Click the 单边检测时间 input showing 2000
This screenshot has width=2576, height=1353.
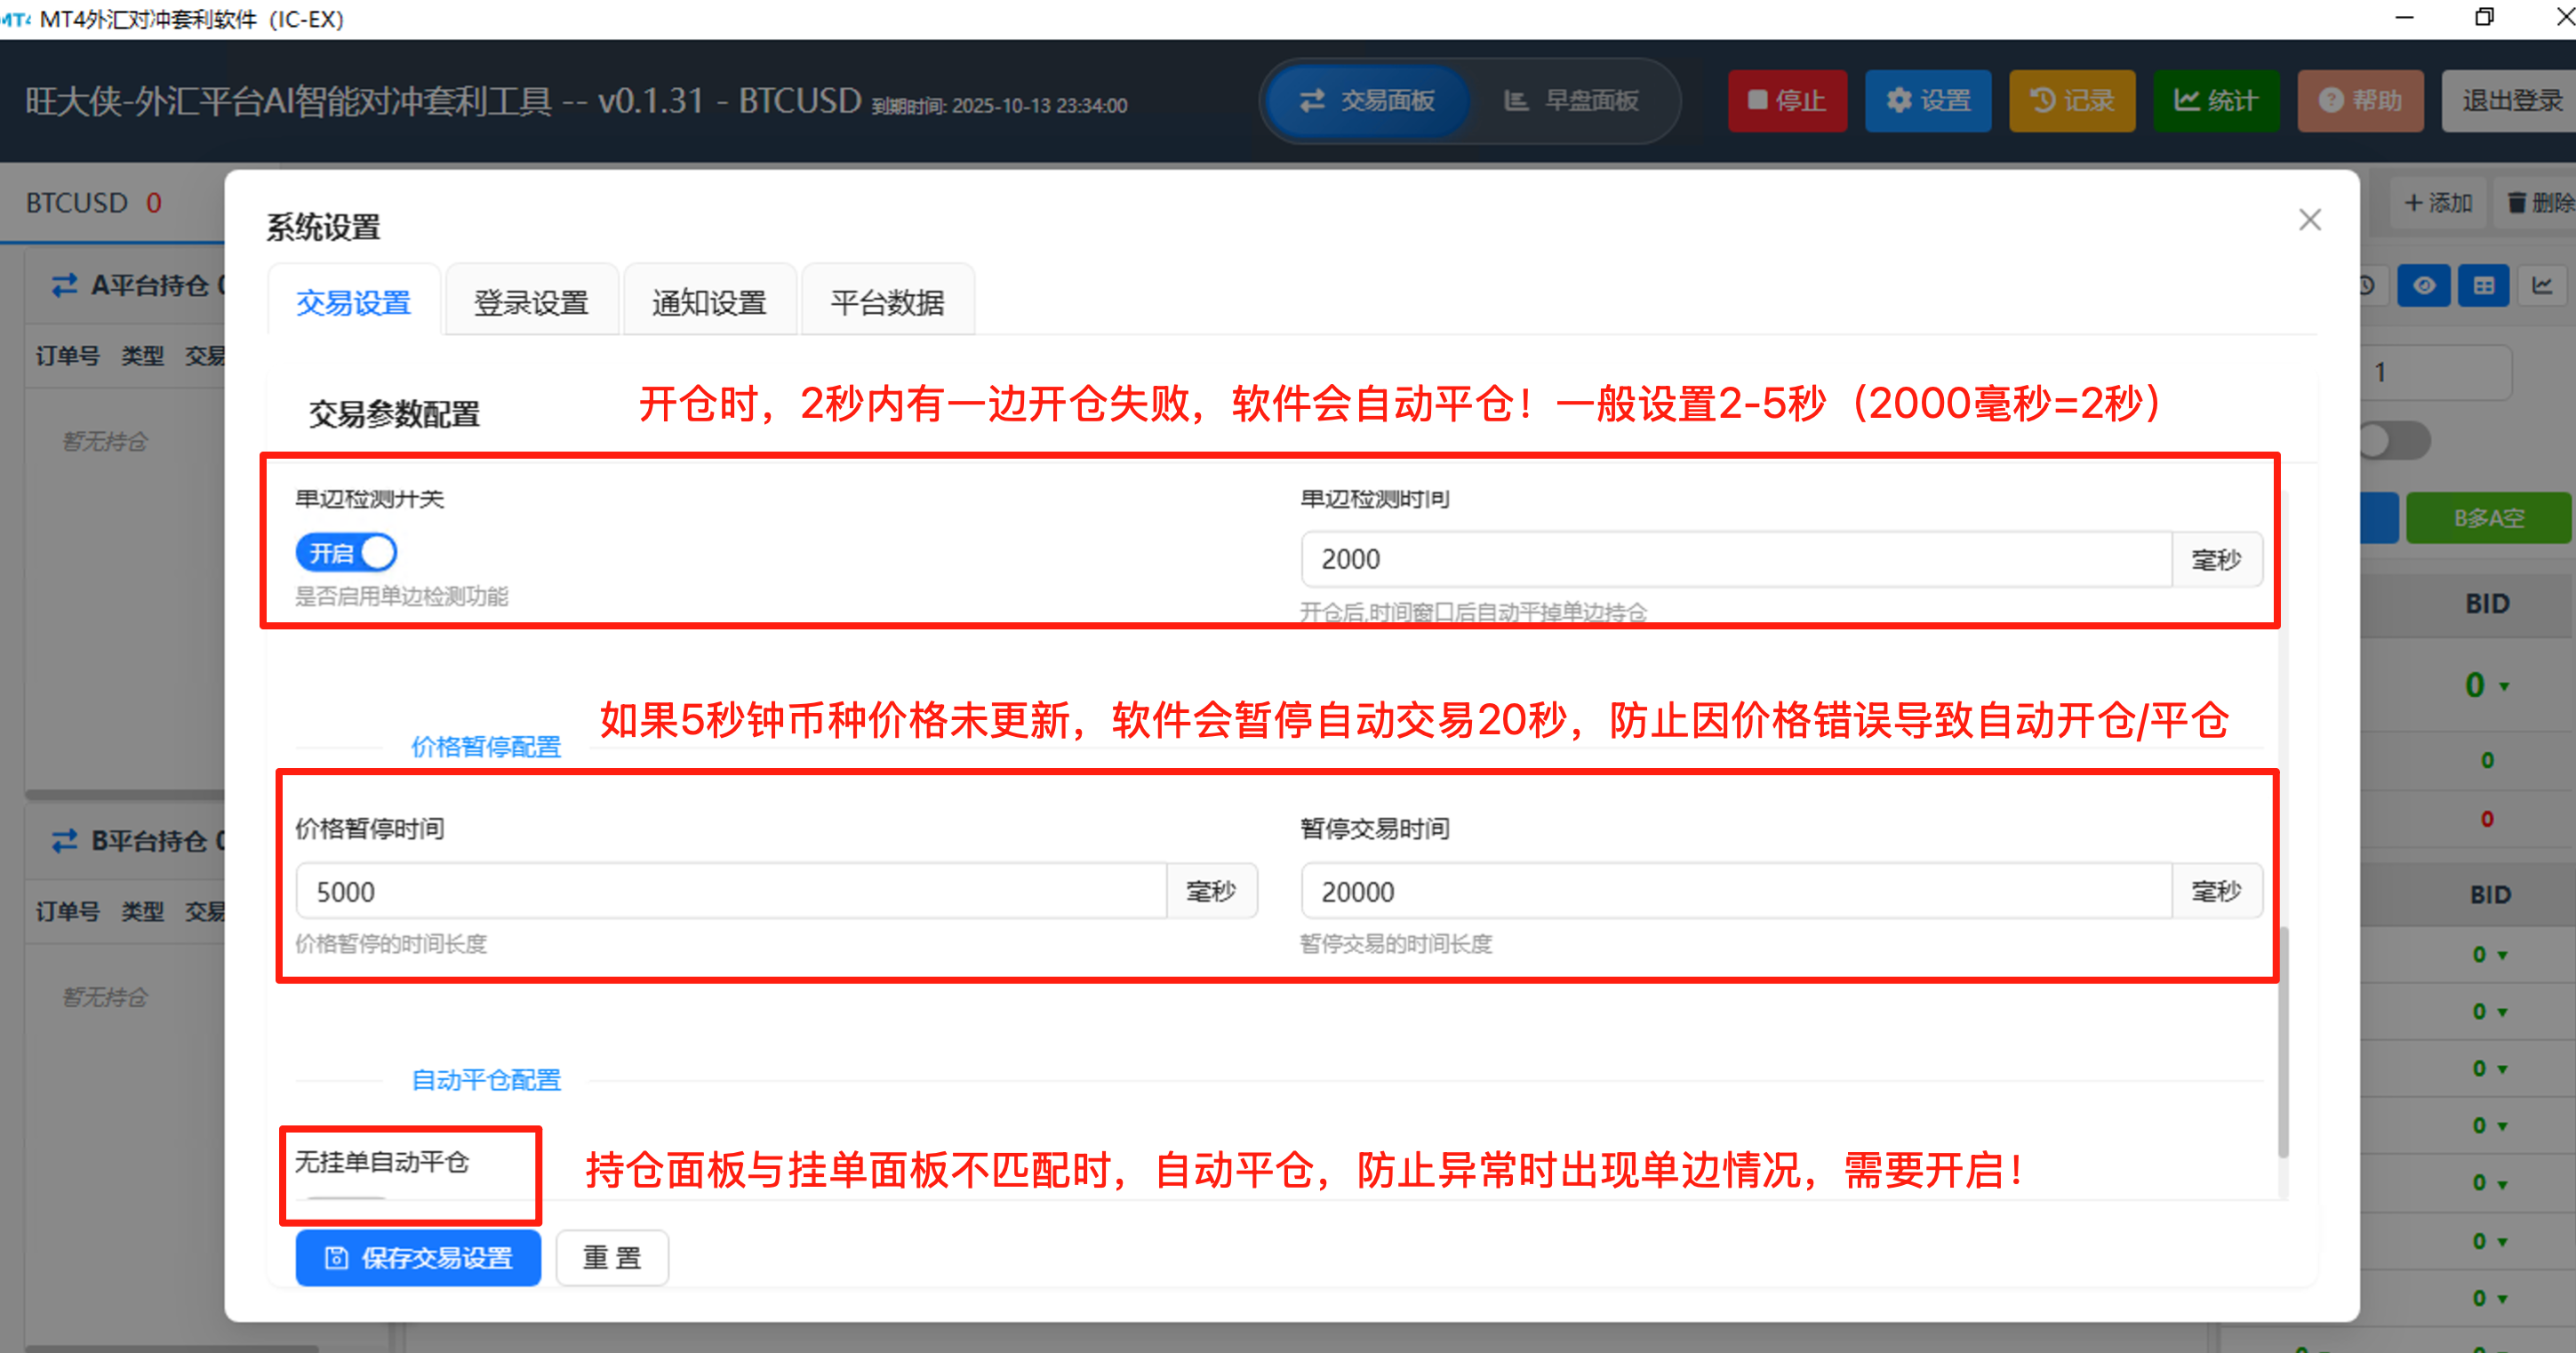[x=1735, y=559]
